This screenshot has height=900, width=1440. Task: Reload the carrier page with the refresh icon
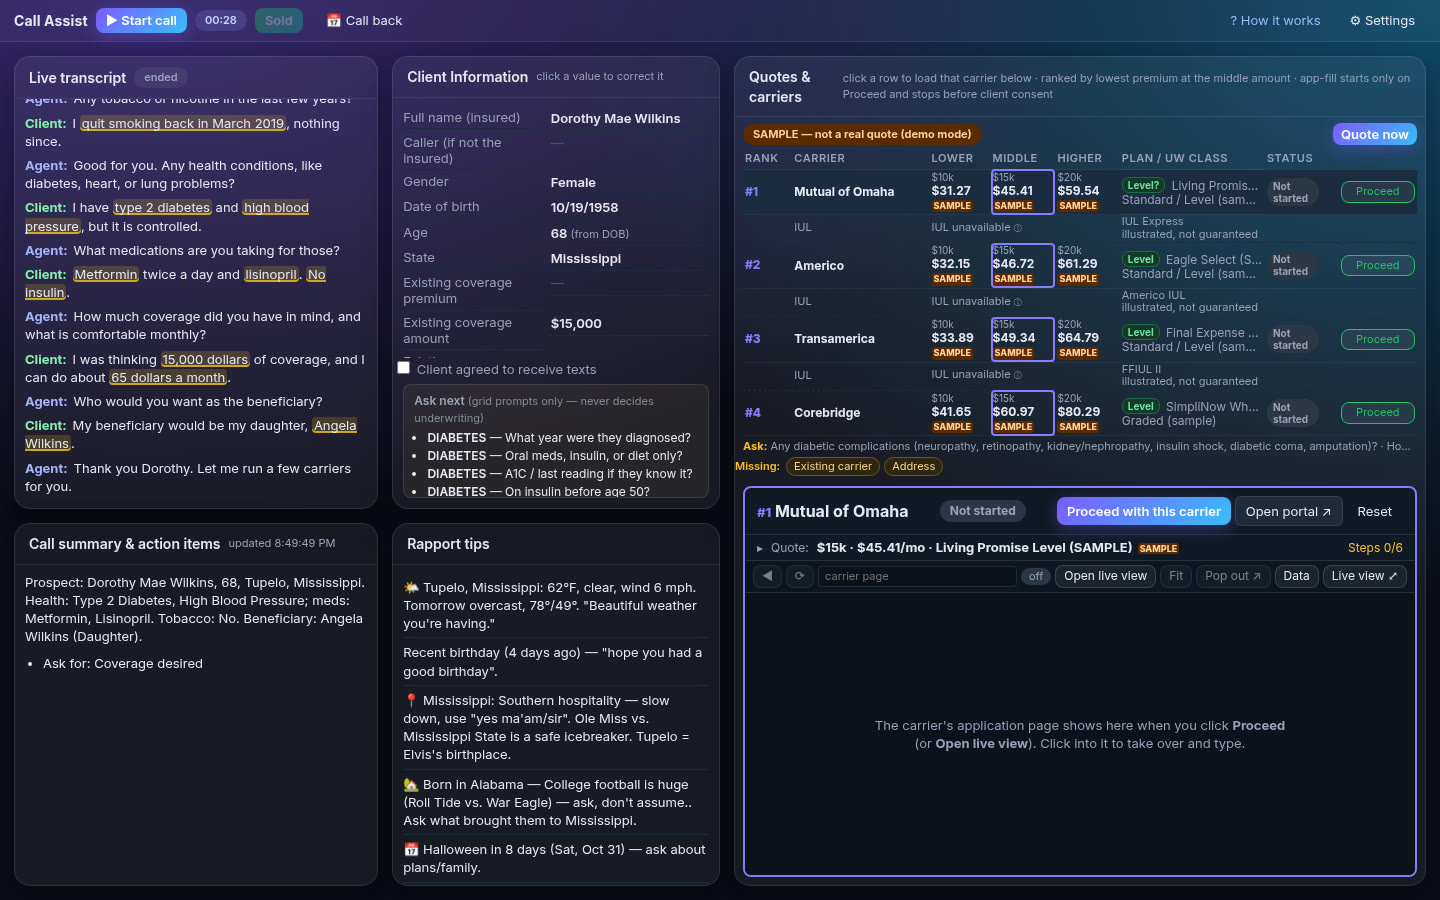point(799,576)
